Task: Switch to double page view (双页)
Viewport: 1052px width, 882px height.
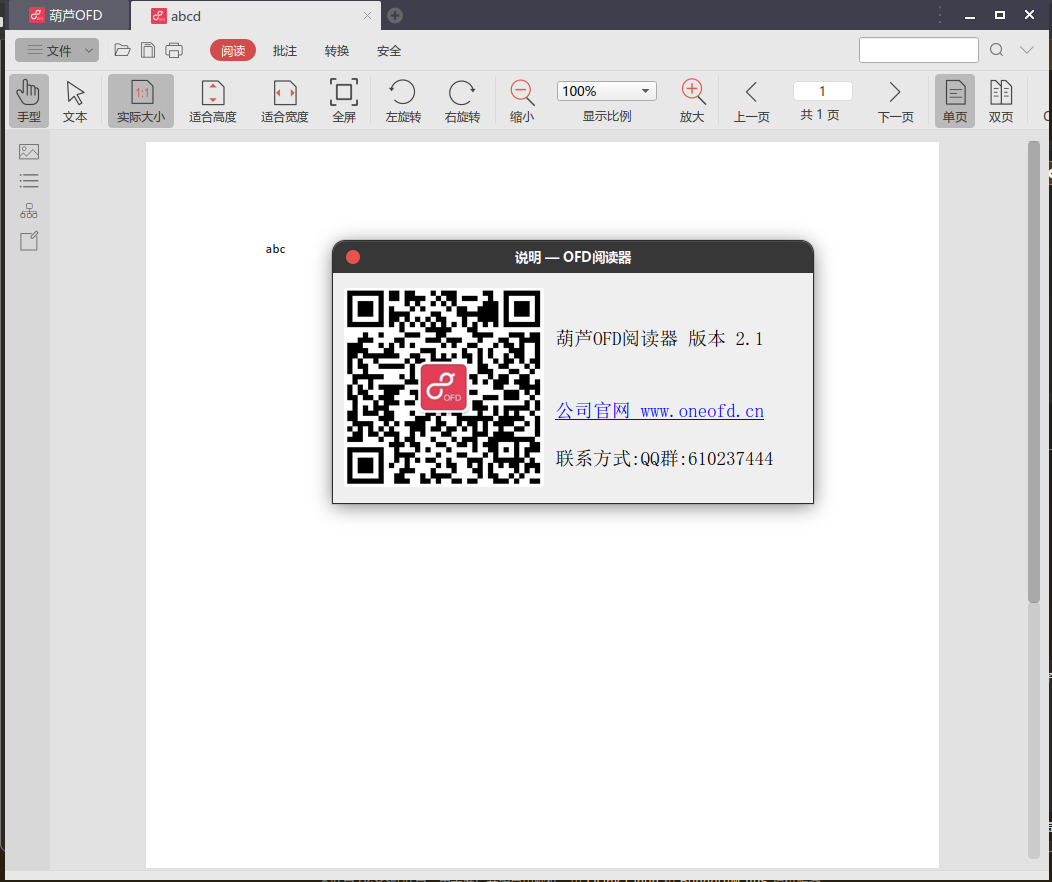Action: tap(1000, 101)
